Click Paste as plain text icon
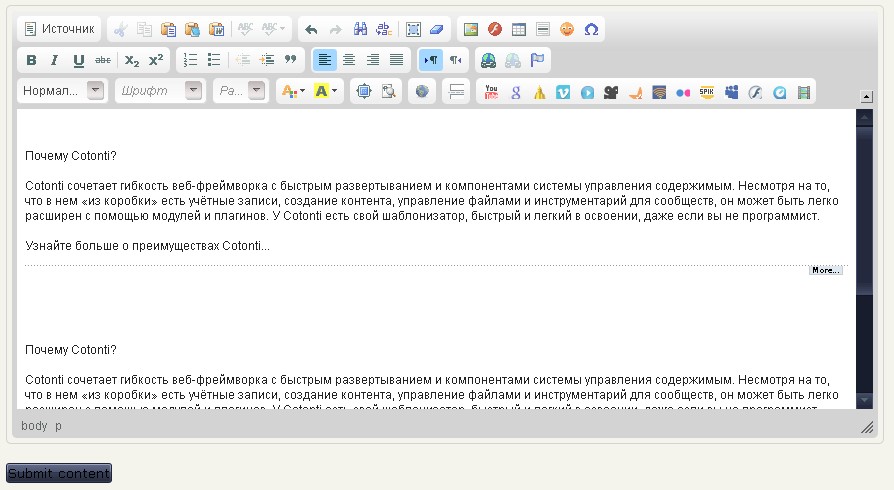The height and width of the screenshot is (490, 894). [x=192, y=29]
